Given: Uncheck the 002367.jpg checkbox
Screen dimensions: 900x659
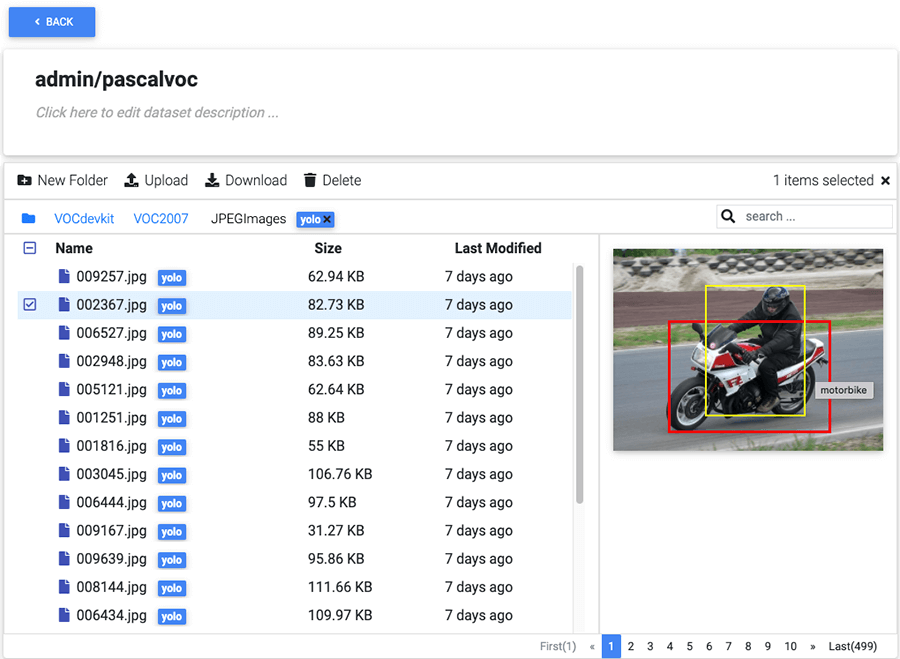Looking at the screenshot, I should 30,304.
